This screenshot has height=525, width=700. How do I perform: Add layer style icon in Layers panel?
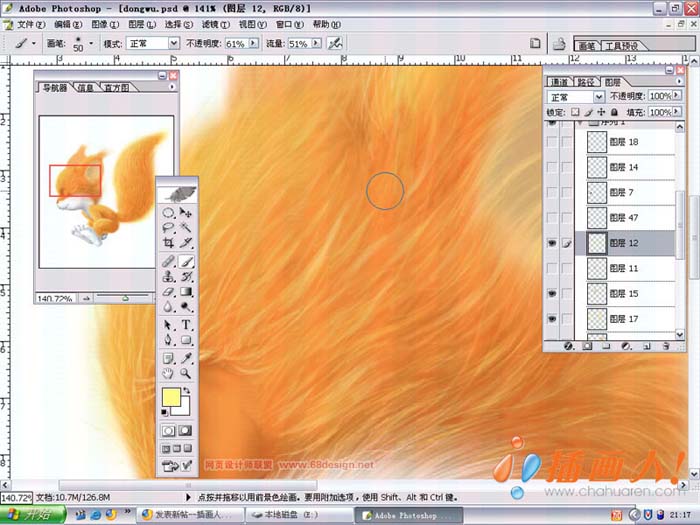[568, 346]
